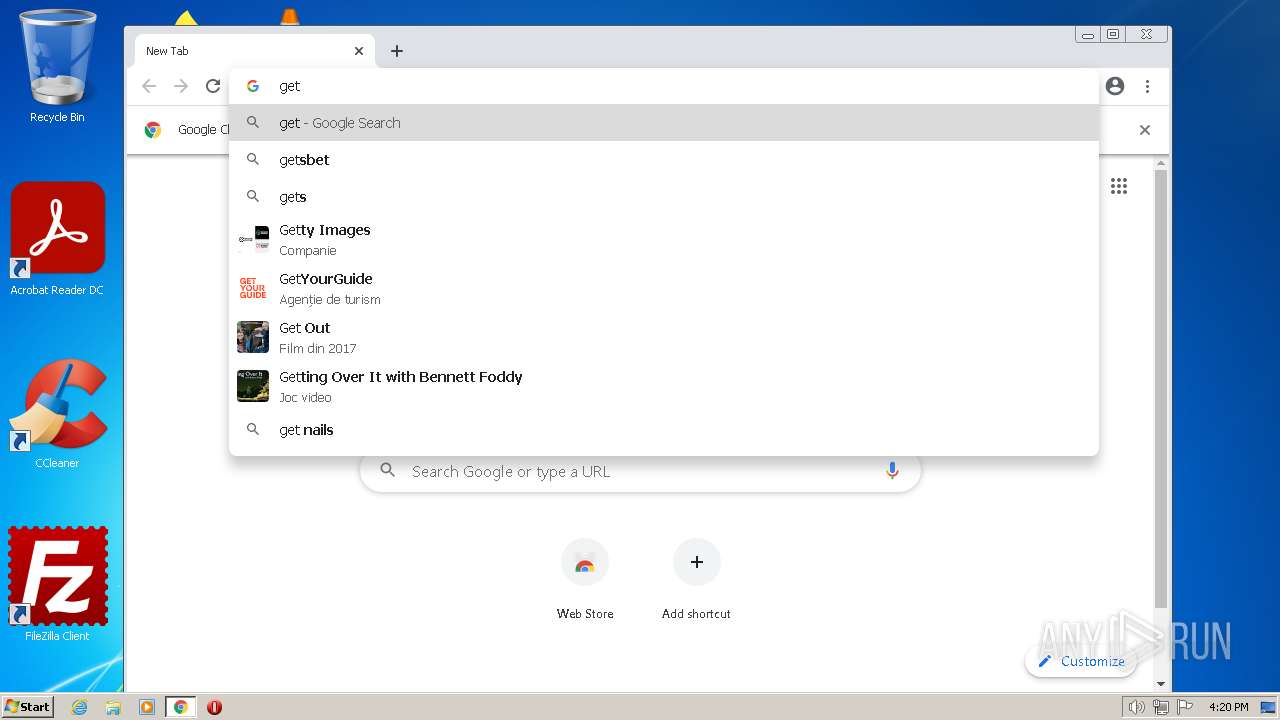Viewport: 1280px width, 720px height.
Task: Open CCleaner desktop icon
Action: pyautogui.click(x=57, y=413)
